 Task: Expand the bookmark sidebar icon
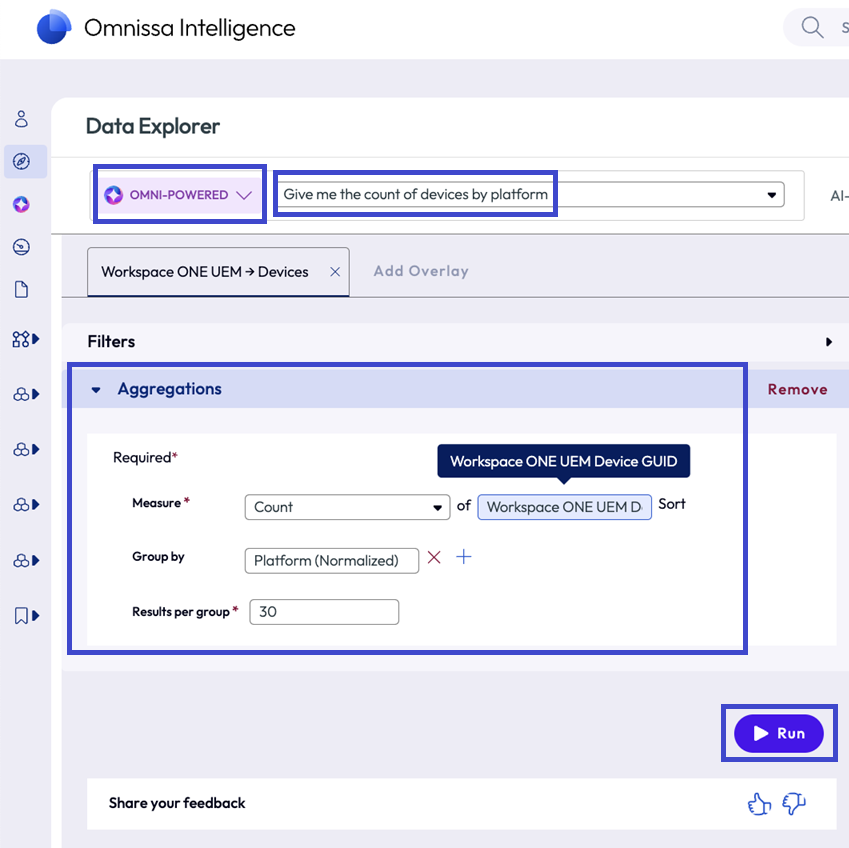click(x=26, y=616)
